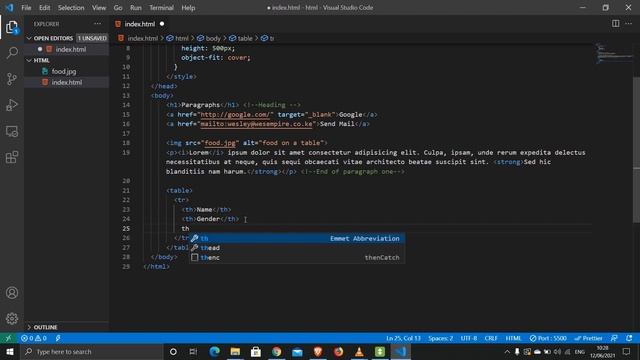Open the Explorer view in activity bar
Viewport: 640px width, 360px height.
click(x=12, y=27)
